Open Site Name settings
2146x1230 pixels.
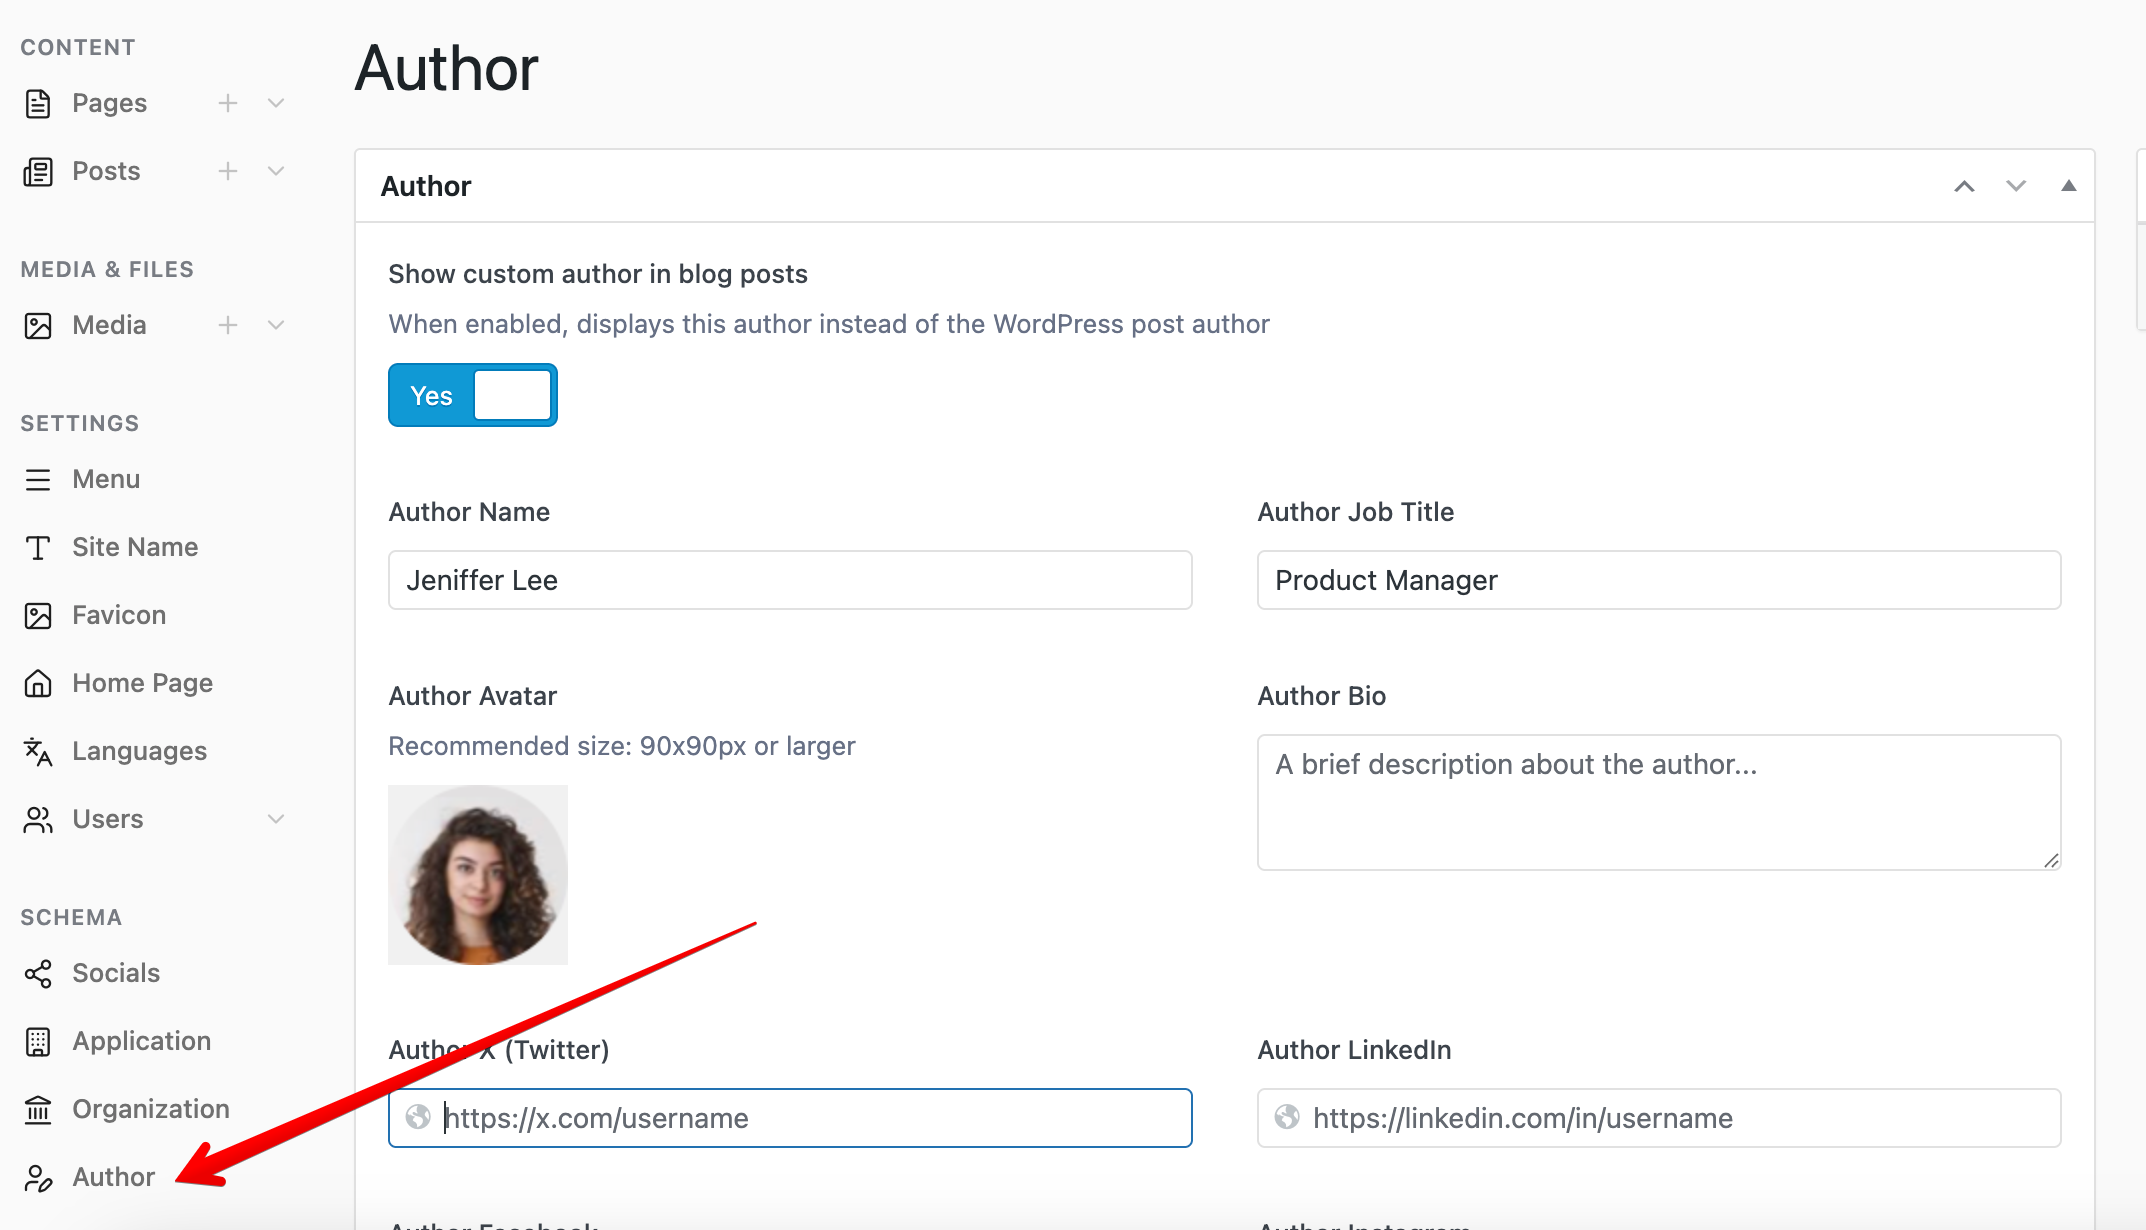pyautogui.click(x=135, y=547)
